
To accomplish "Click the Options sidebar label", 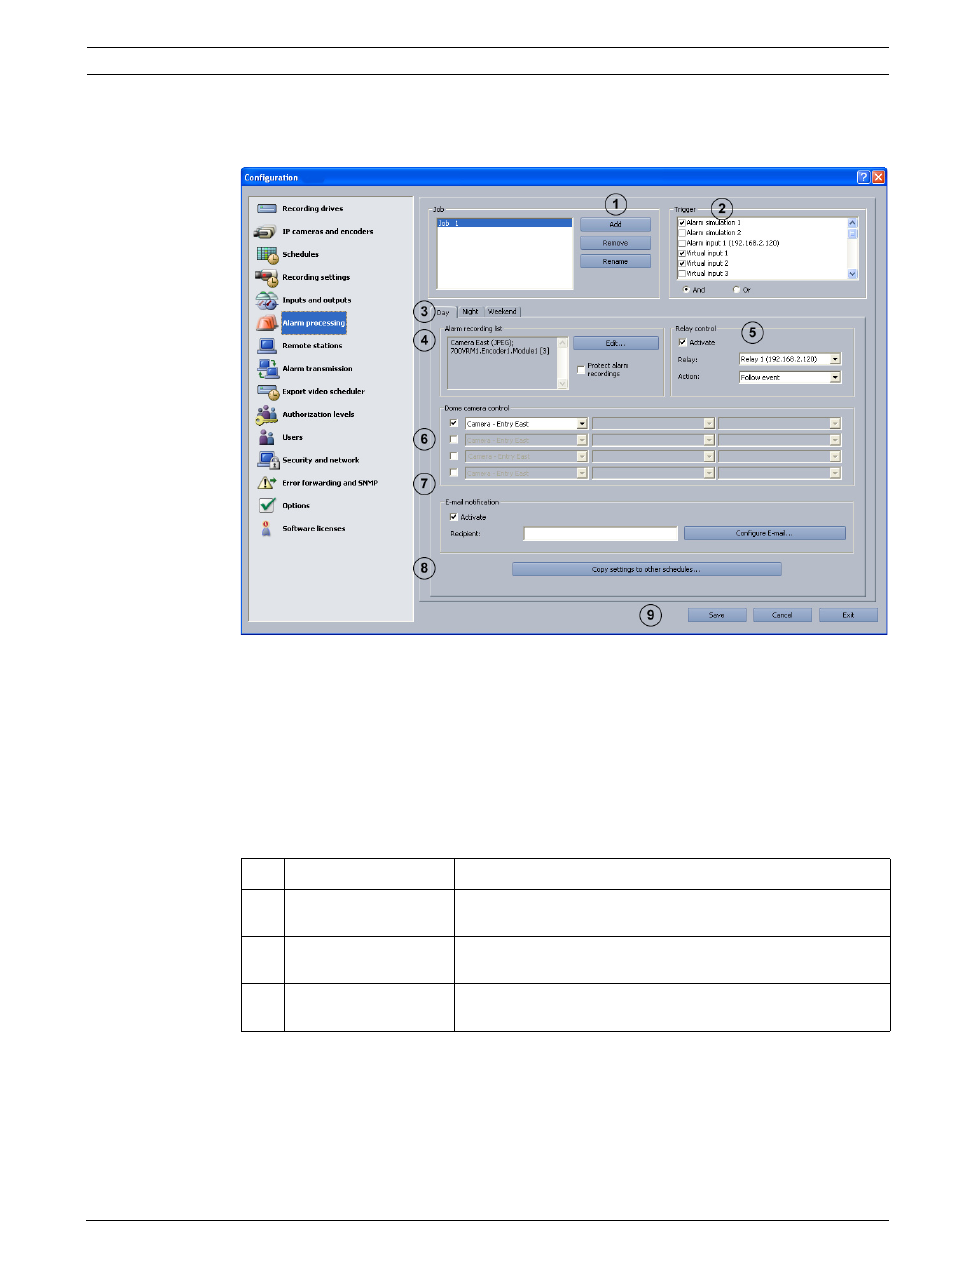I will click(296, 506).
